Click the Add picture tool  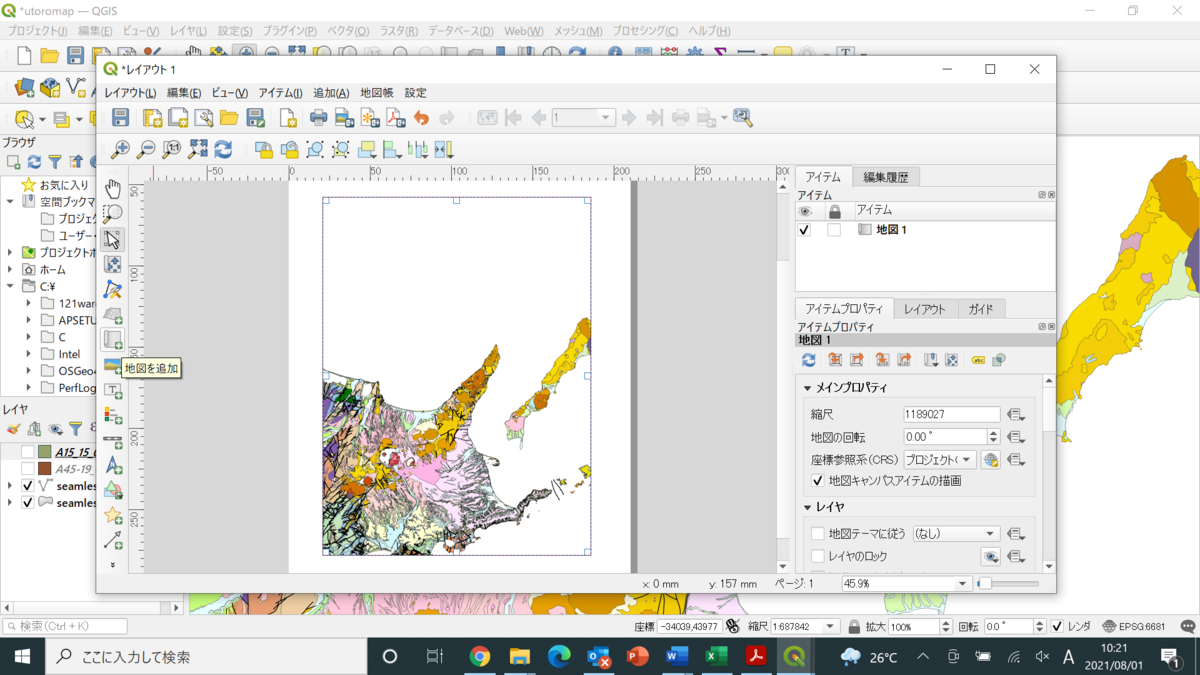(113, 366)
